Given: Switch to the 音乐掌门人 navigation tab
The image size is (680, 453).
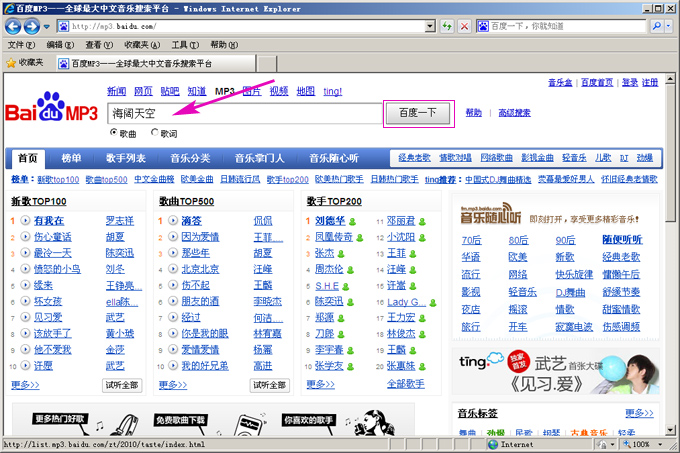Looking at the screenshot, I should [x=259, y=158].
